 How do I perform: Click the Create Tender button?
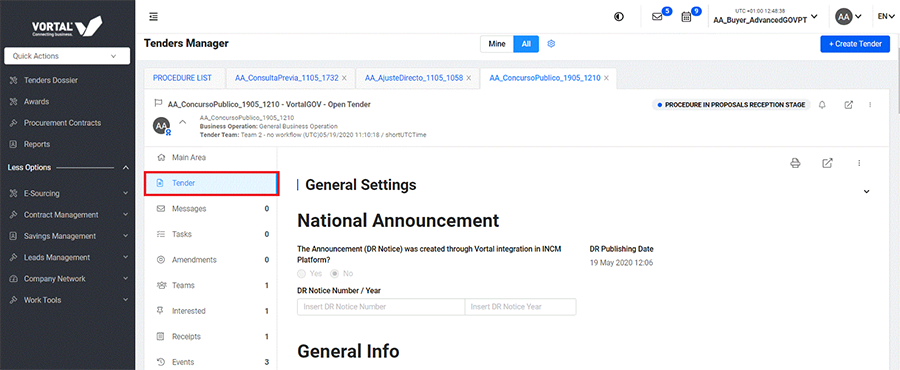coord(855,44)
